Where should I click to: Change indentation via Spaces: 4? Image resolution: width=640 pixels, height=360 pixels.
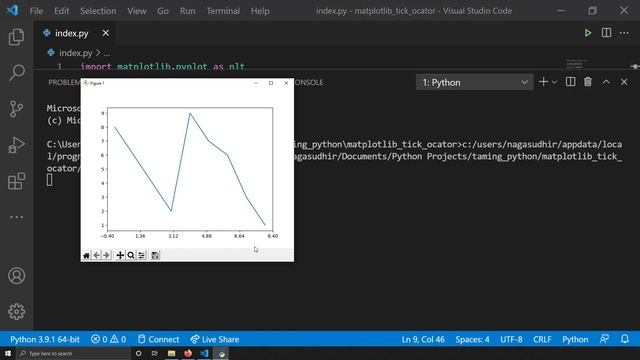click(472, 340)
